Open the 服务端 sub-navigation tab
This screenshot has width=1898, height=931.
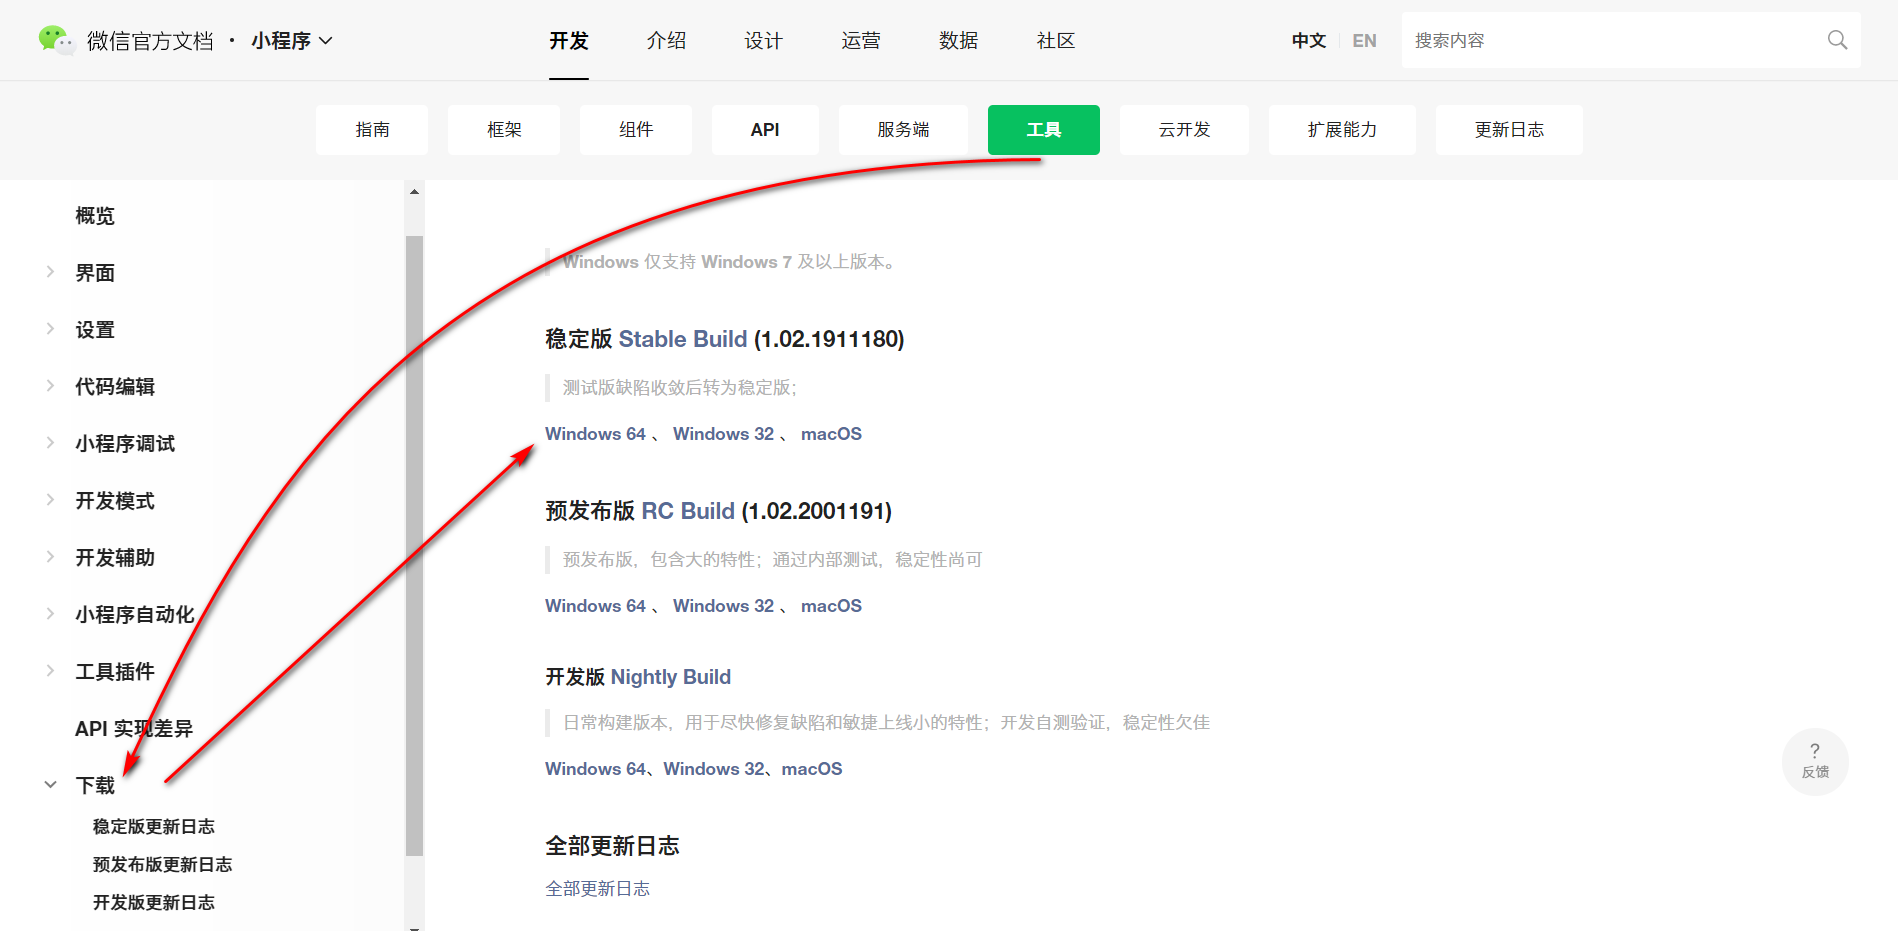tap(903, 130)
